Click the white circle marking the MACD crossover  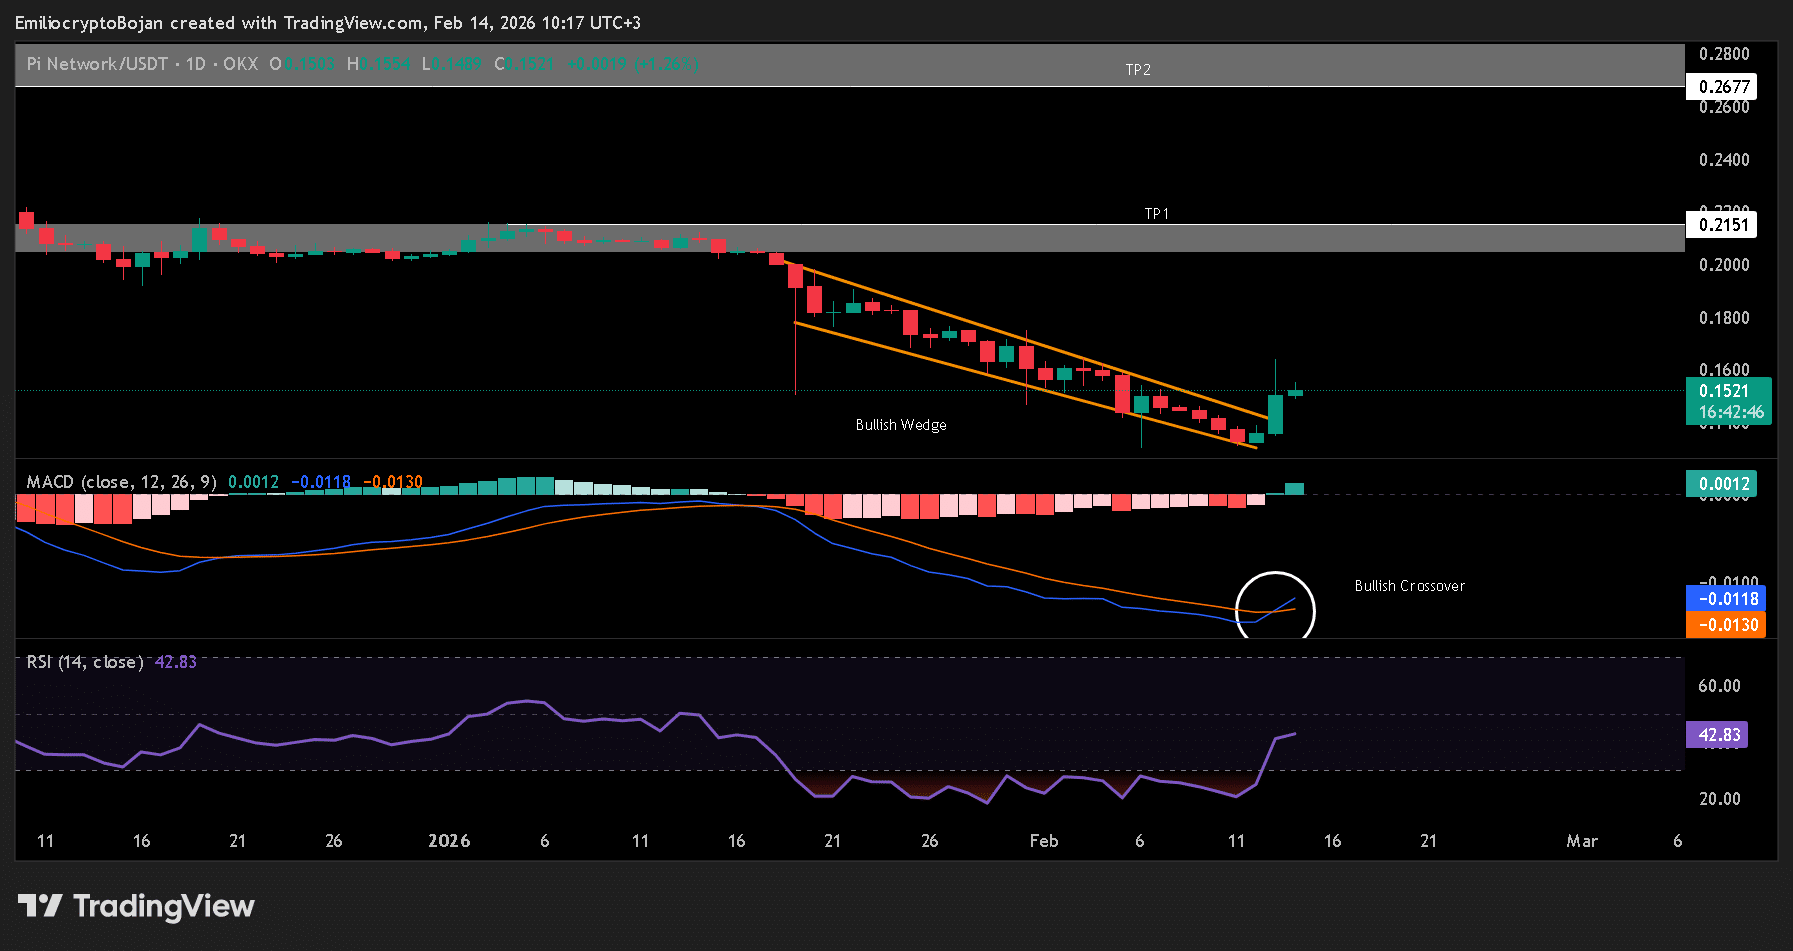click(1275, 574)
